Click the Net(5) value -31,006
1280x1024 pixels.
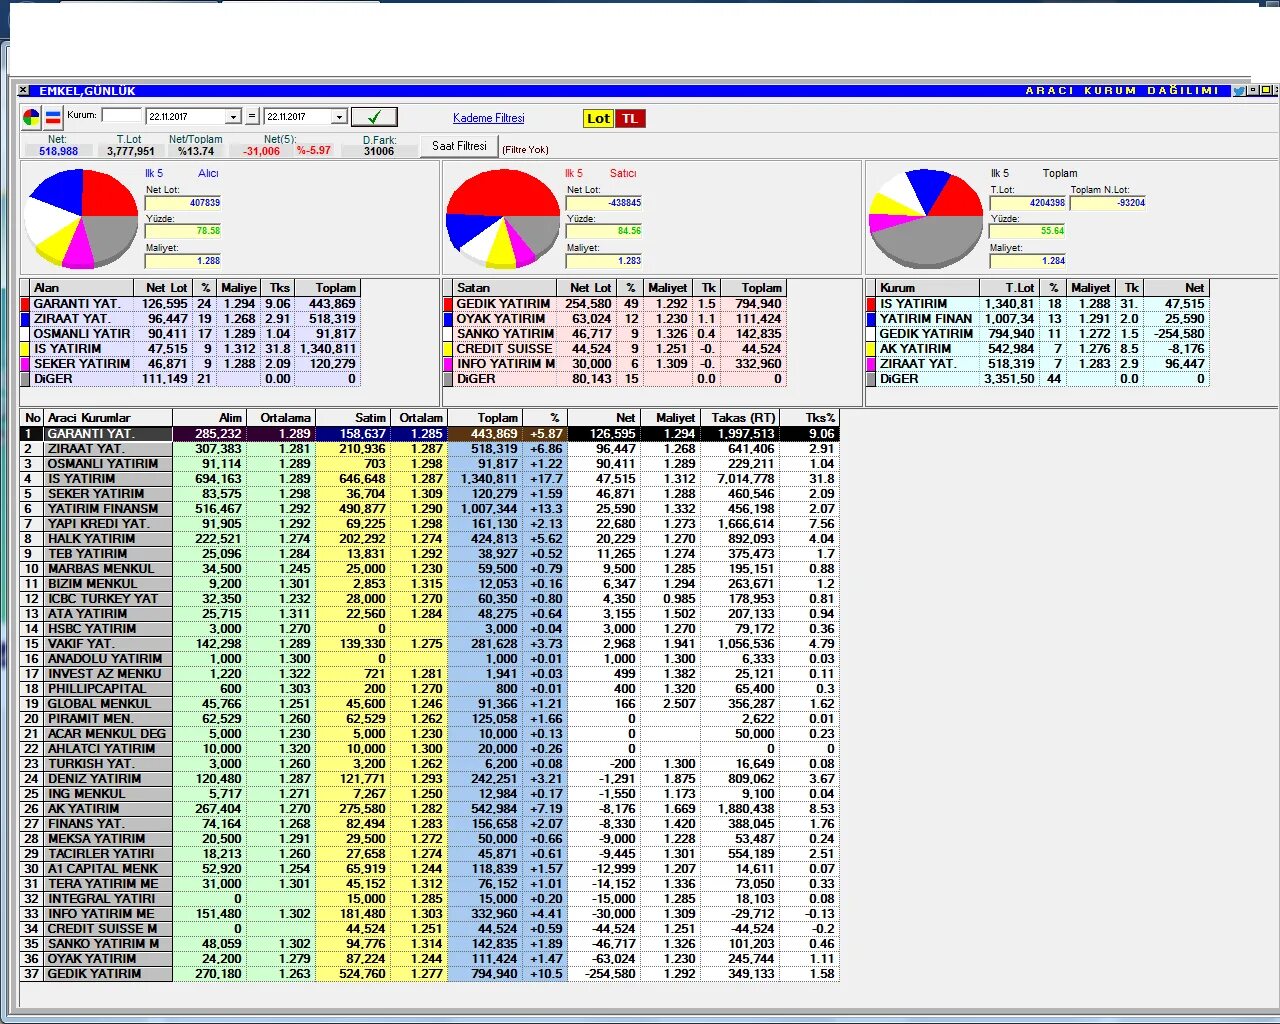pos(262,152)
